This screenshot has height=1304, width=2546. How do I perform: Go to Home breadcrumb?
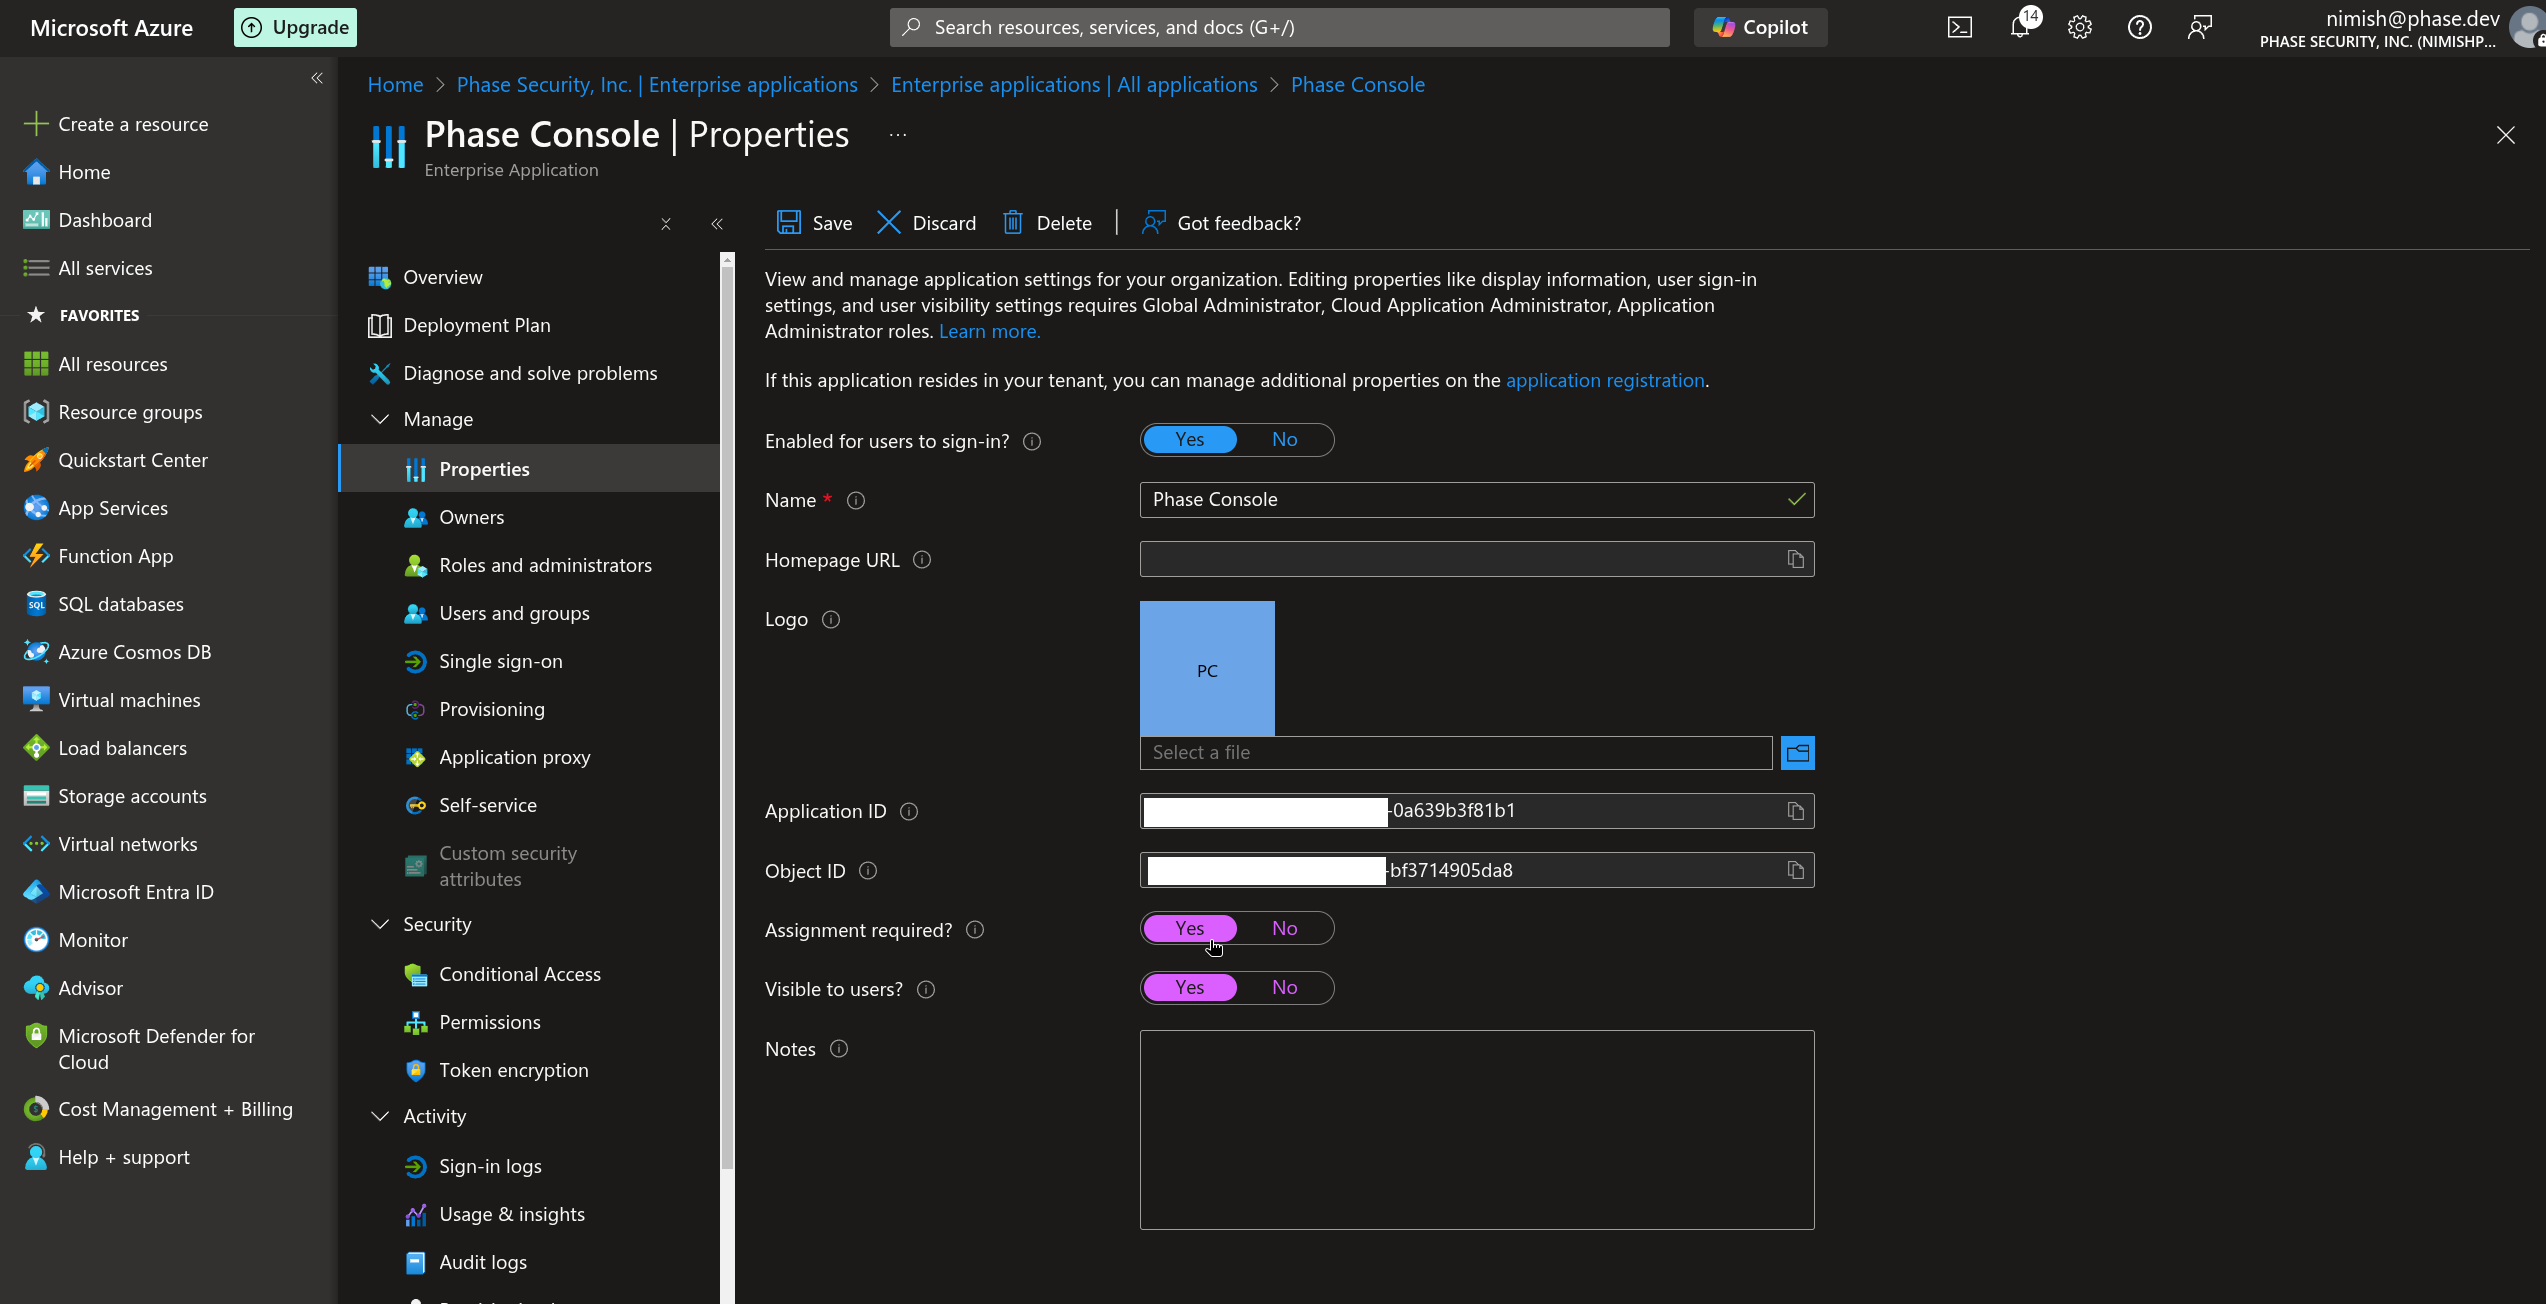pyautogui.click(x=395, y=85)
